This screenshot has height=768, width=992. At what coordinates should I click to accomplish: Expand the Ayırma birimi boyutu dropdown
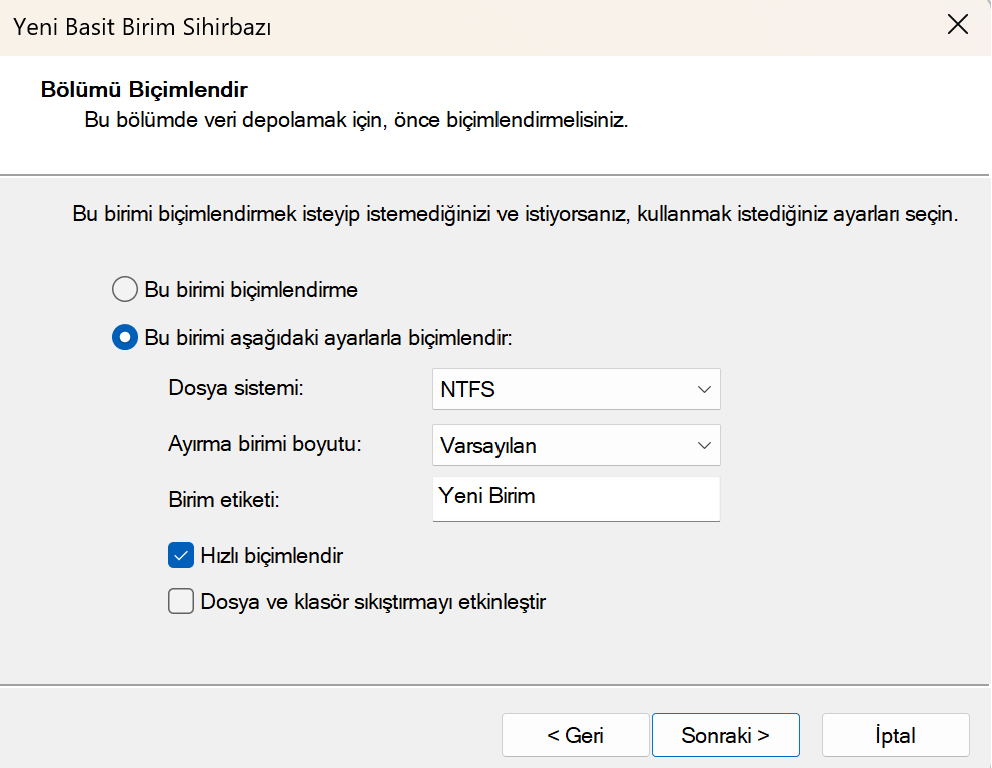(575, 446)
